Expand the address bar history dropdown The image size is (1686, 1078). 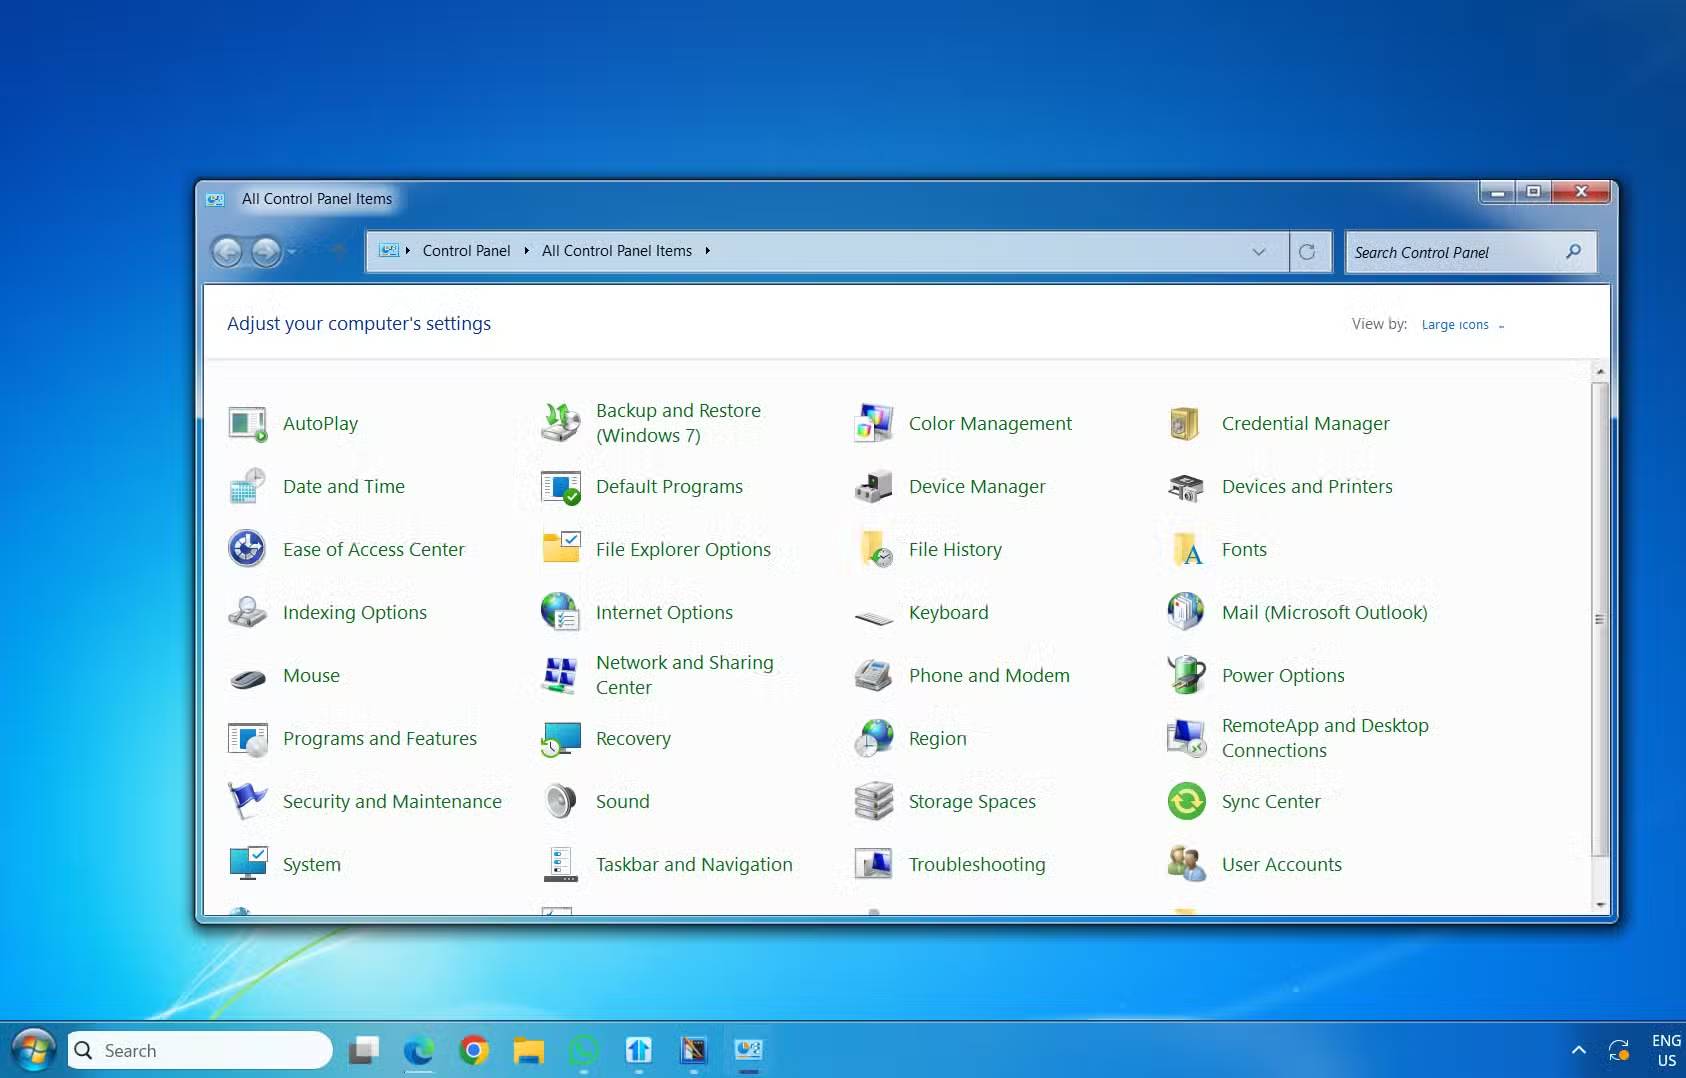[1259, 252]
